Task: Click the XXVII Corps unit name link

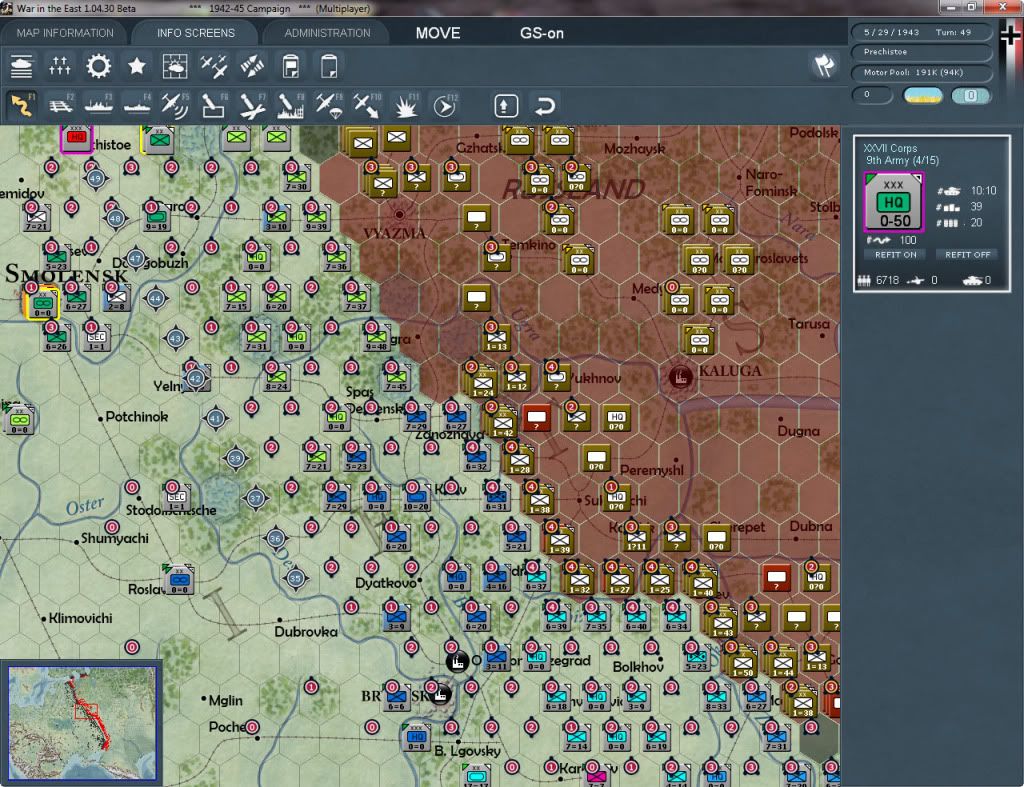Action: 889,148
